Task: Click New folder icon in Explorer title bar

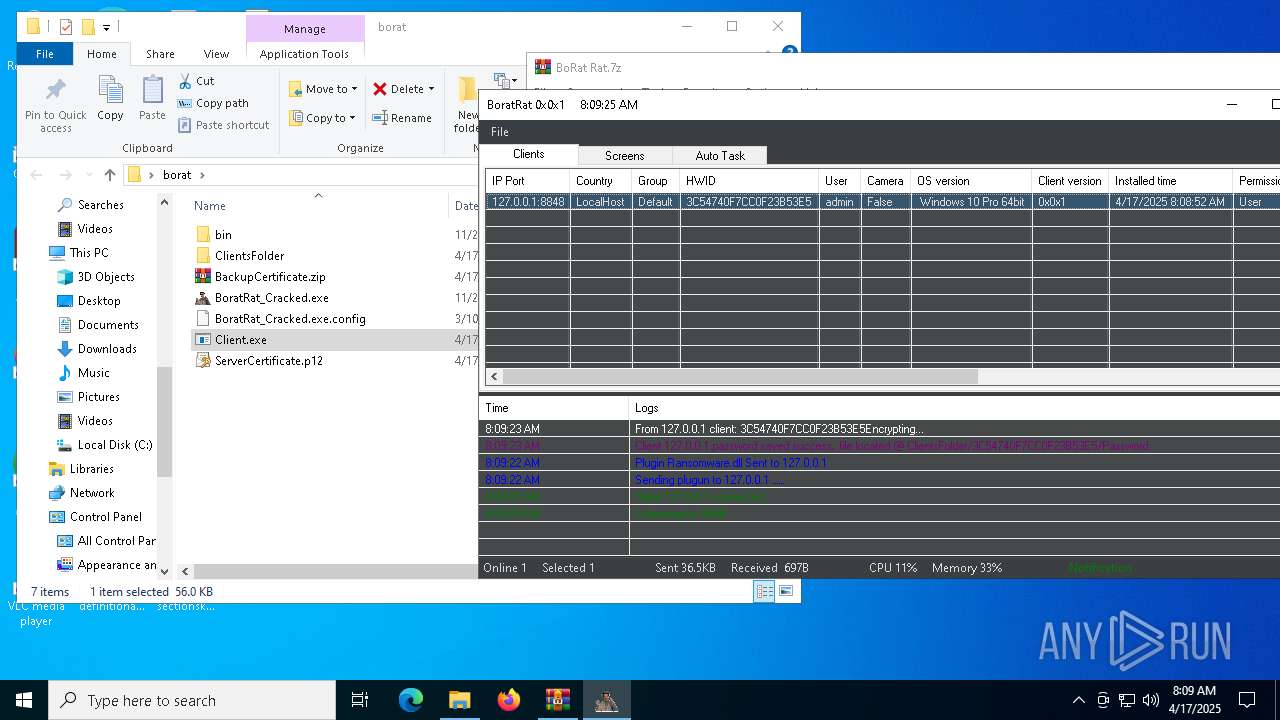Action: (x=88, y=27)
